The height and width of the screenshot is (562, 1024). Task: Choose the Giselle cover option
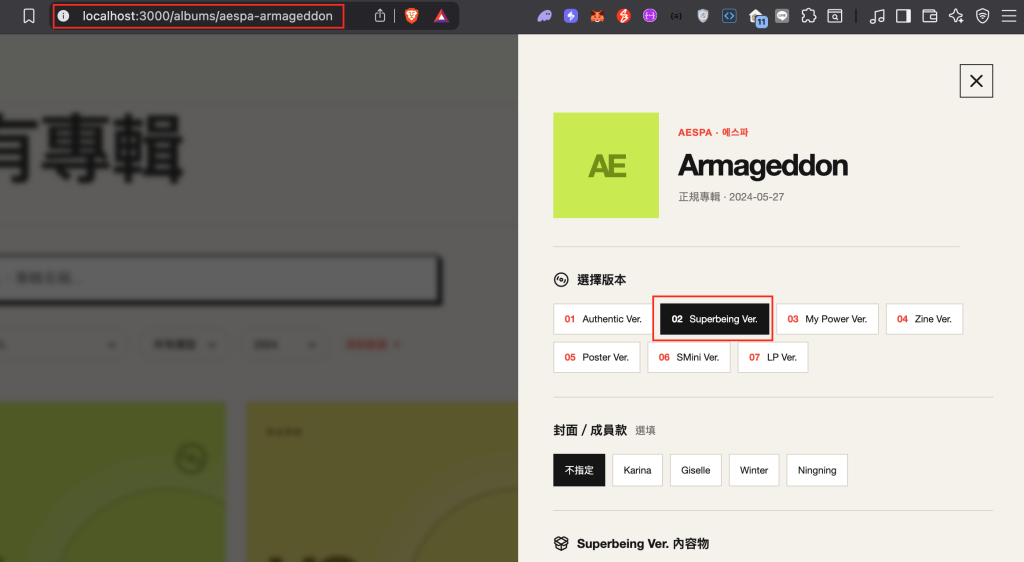coord(696,470)
